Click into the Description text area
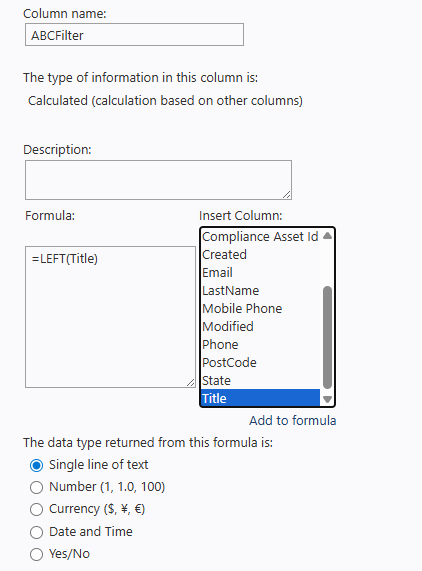This screenshot has width=422, height=571. (158, 180)
